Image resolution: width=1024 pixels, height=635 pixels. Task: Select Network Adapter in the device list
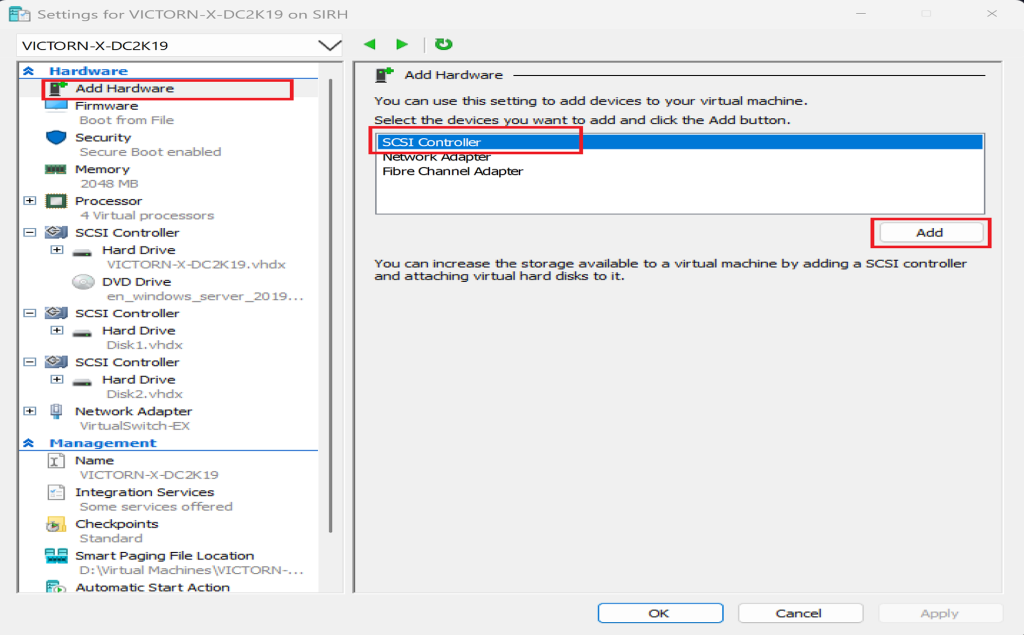click(x=436, y=157)
